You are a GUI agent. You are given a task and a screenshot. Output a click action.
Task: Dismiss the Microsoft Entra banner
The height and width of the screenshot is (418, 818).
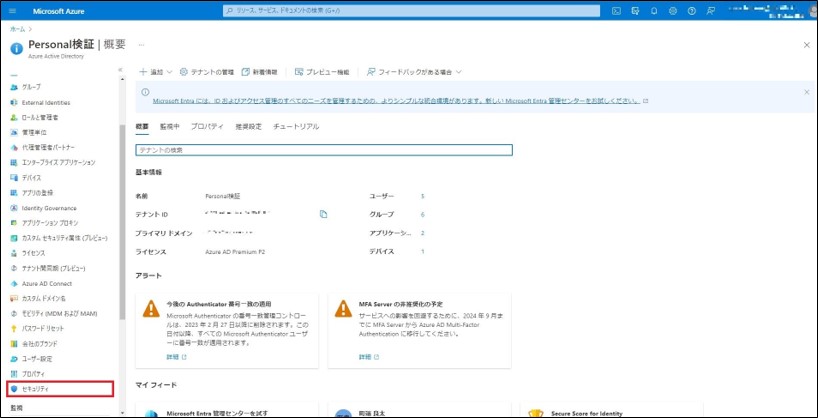coord(807,92)
